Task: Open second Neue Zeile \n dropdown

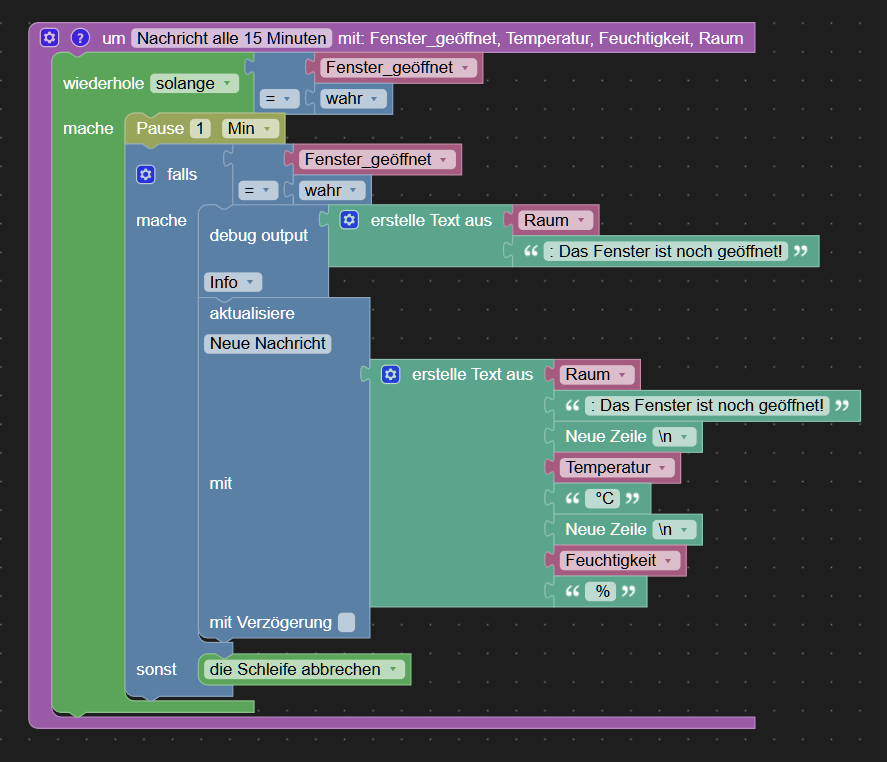Action: [674, 529]
